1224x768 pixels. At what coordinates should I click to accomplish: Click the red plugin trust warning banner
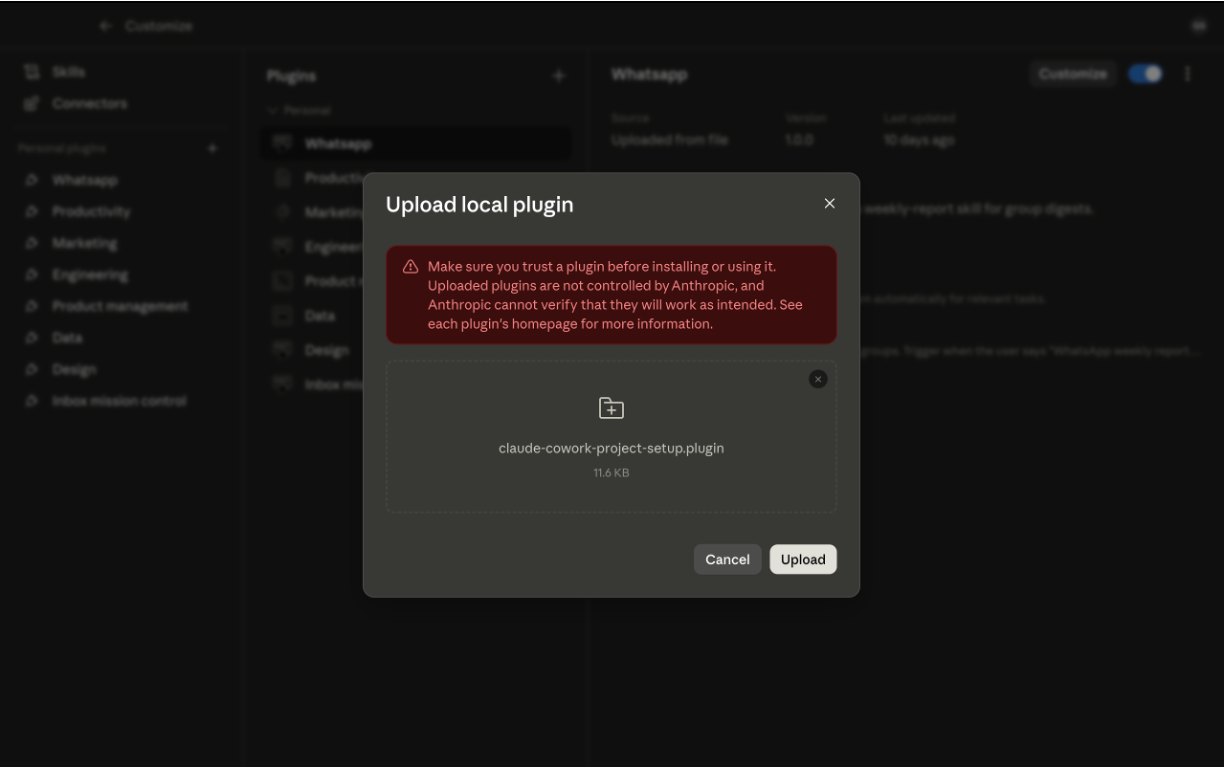coord(611,295)
